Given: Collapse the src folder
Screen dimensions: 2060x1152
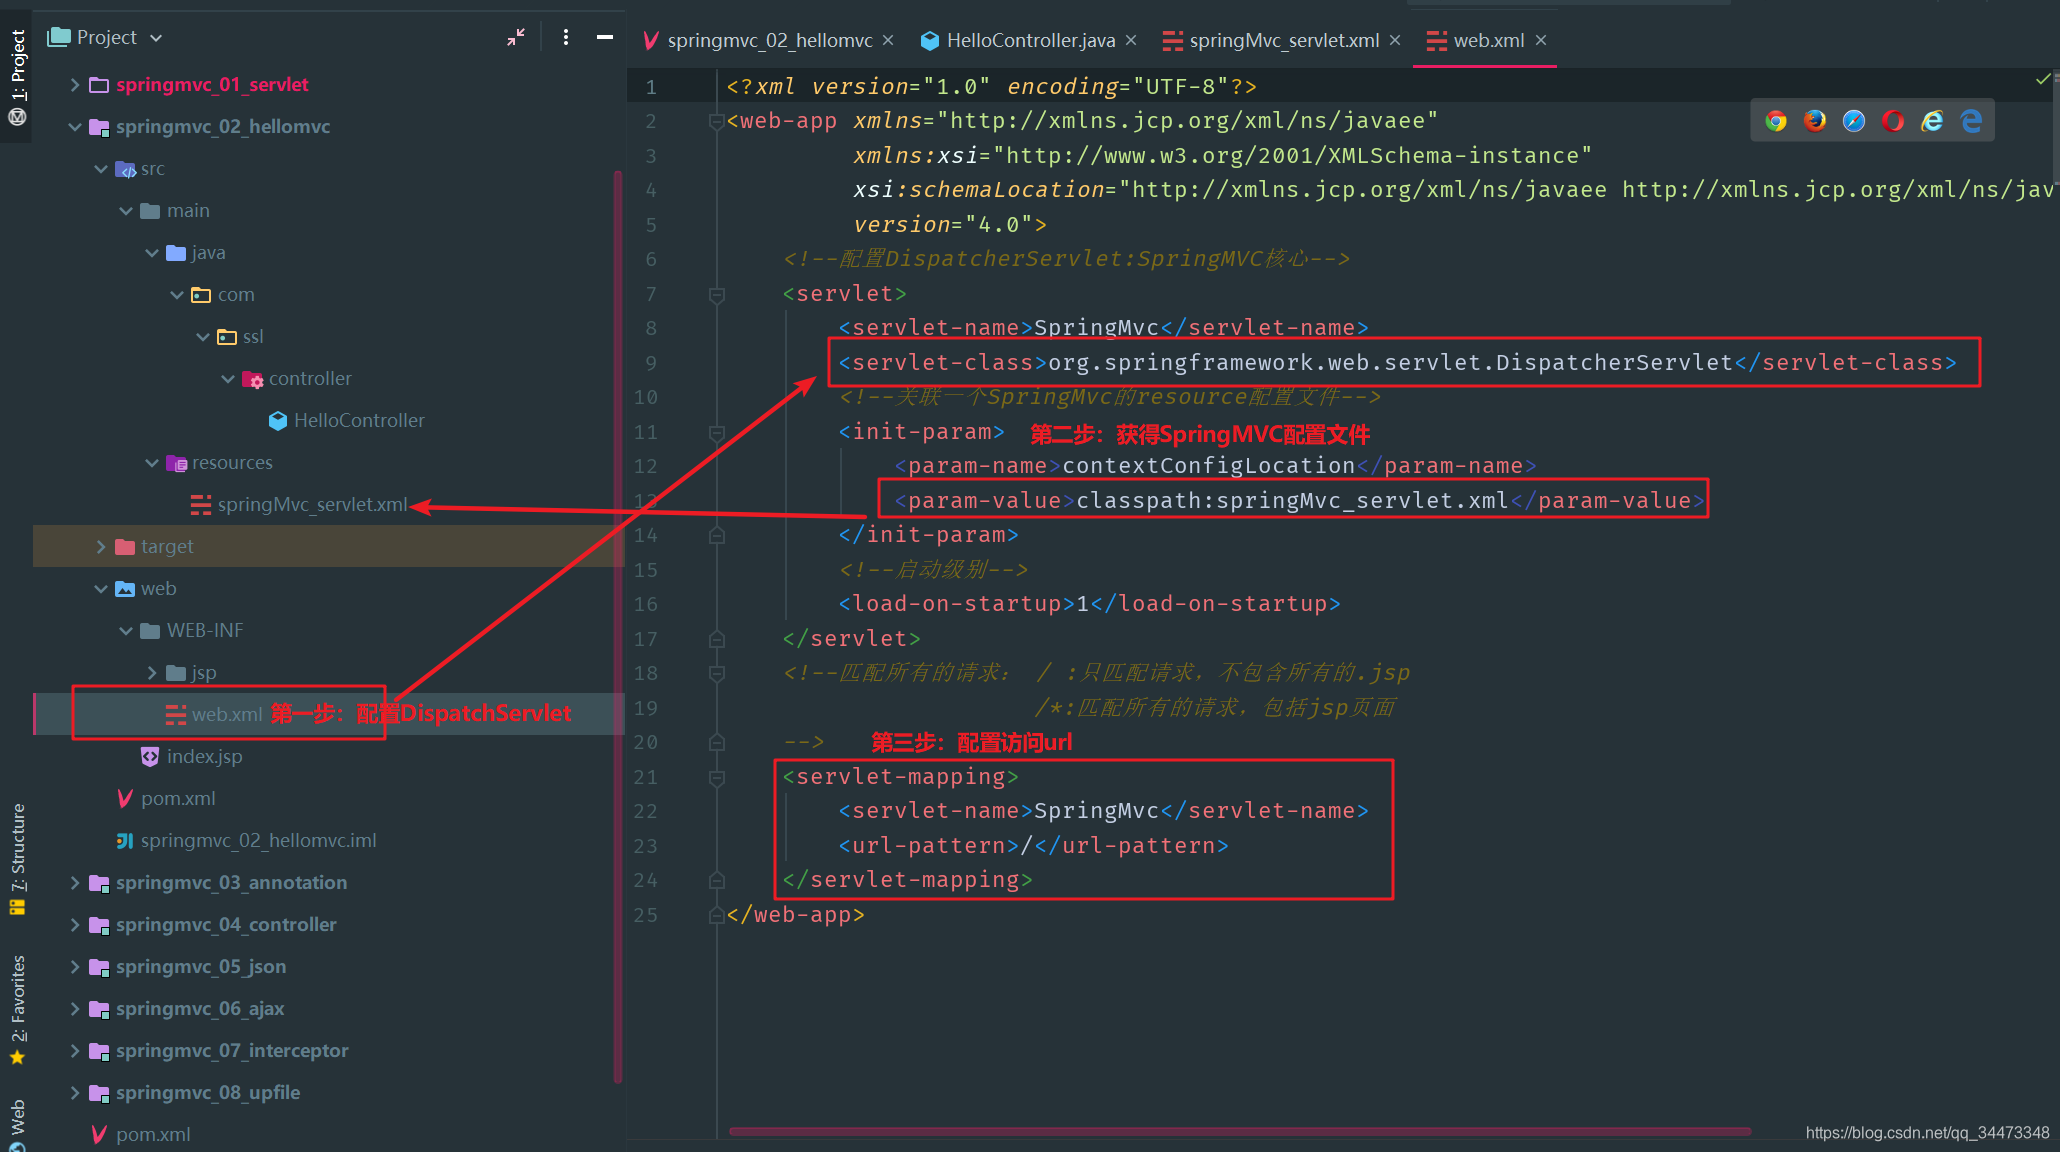Looking at the screenshot, I should (x=101, y=169).
